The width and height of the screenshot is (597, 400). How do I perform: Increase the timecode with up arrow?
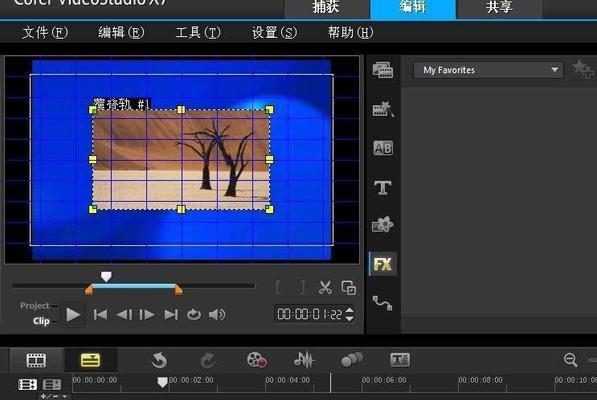[x=350, y=311]
